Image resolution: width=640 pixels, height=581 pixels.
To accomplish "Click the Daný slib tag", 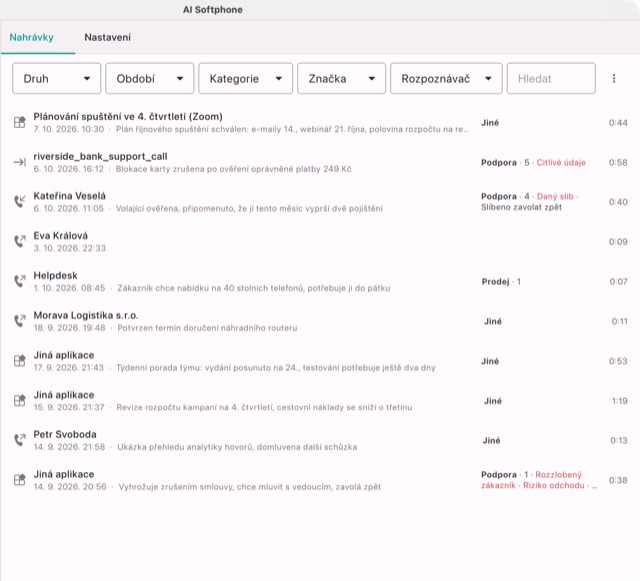I will 555,196.
